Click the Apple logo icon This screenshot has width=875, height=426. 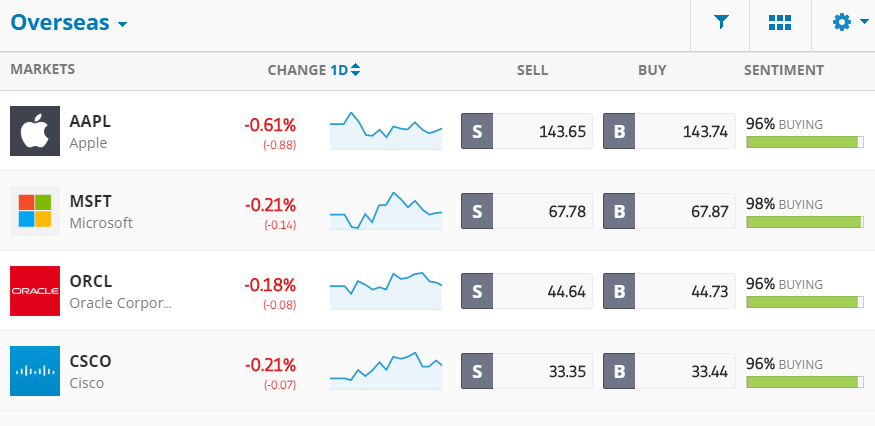[35, 131]
